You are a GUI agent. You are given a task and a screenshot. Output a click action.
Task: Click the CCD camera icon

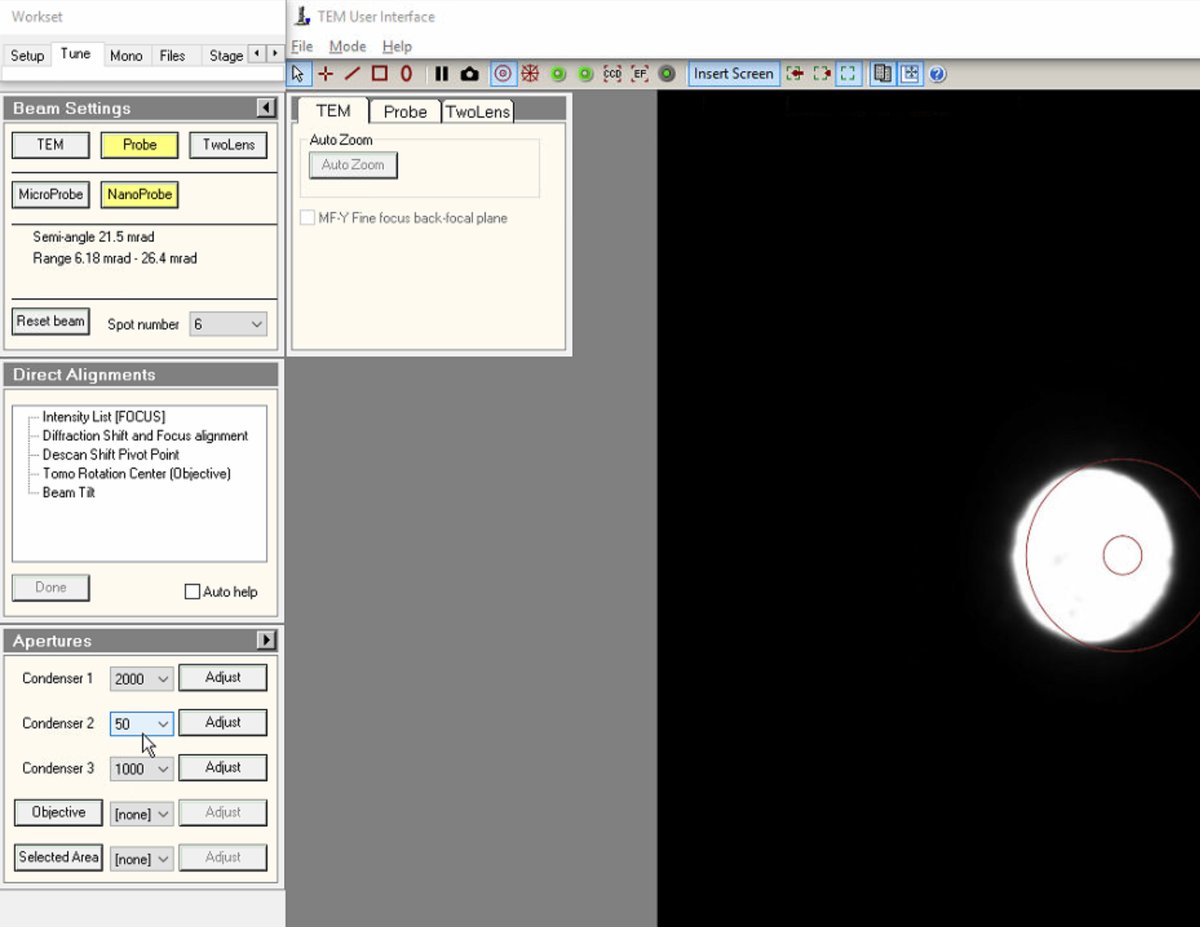612,73
